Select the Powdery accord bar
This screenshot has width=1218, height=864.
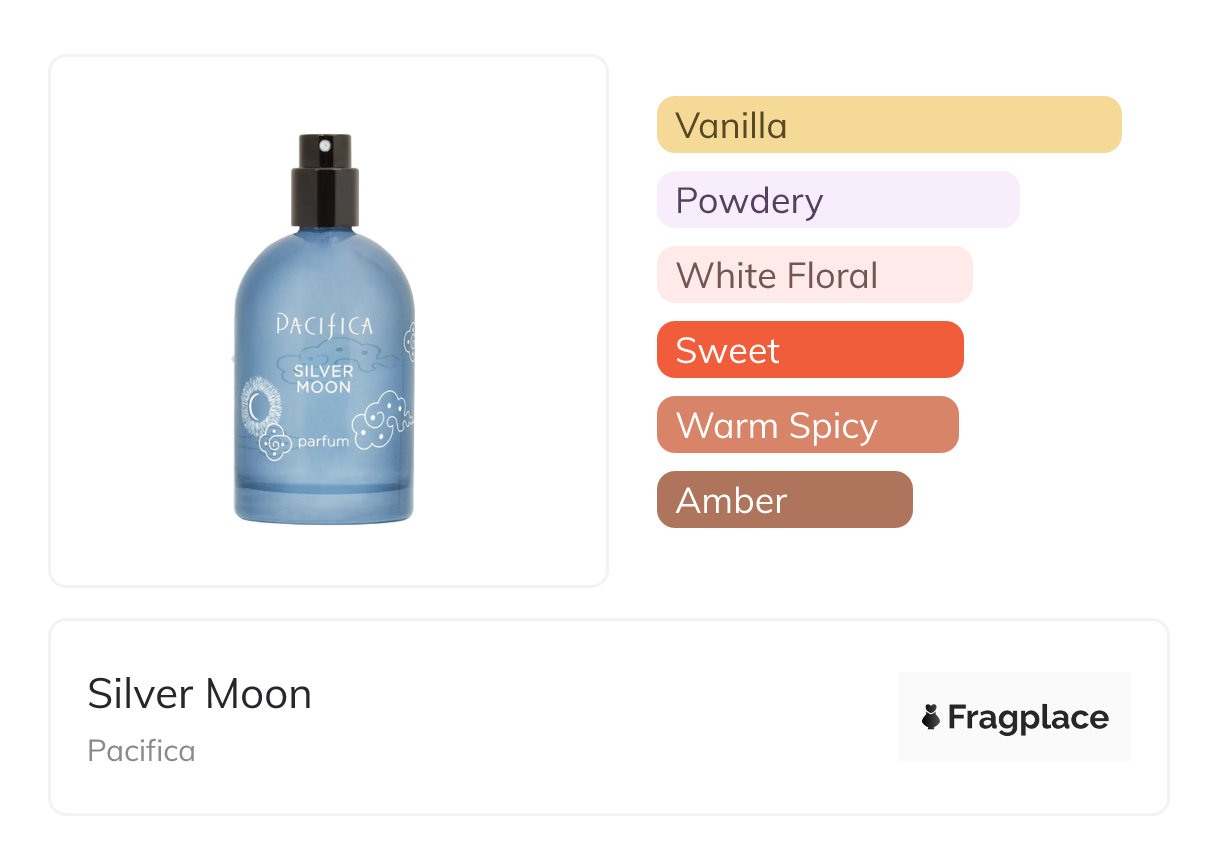click(837, 200)
